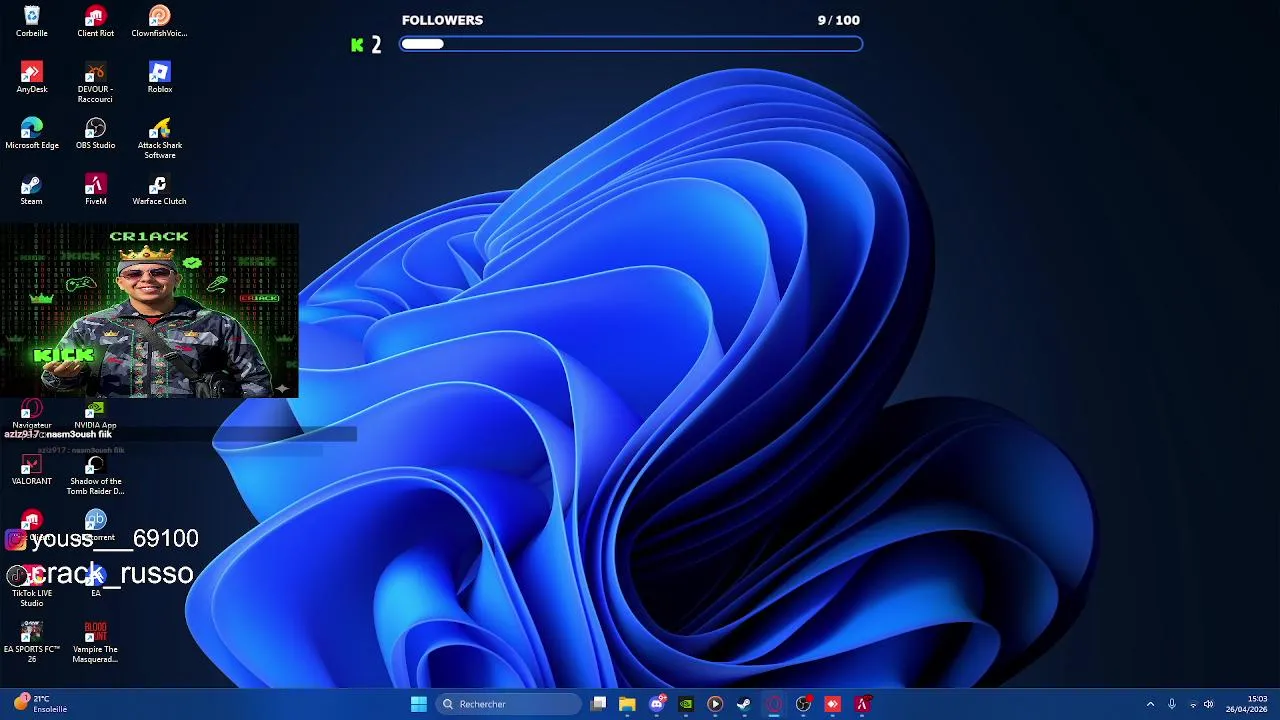Viewport: 1280px width, 720px height.
Task: Select the Vampire The Masquerade shortcut
Action: (x=95, y=642)
